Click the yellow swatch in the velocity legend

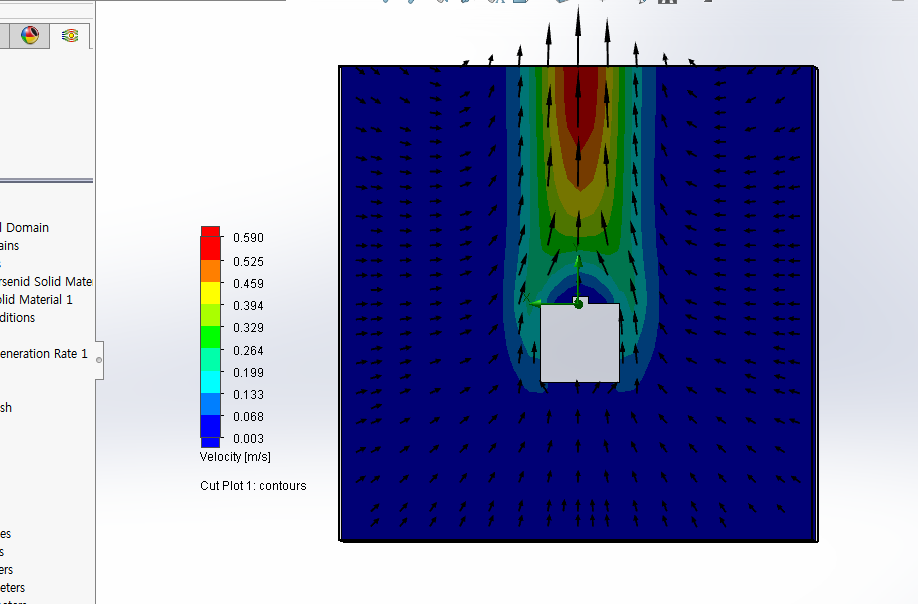pyautogui.click(x=211, y=293)
